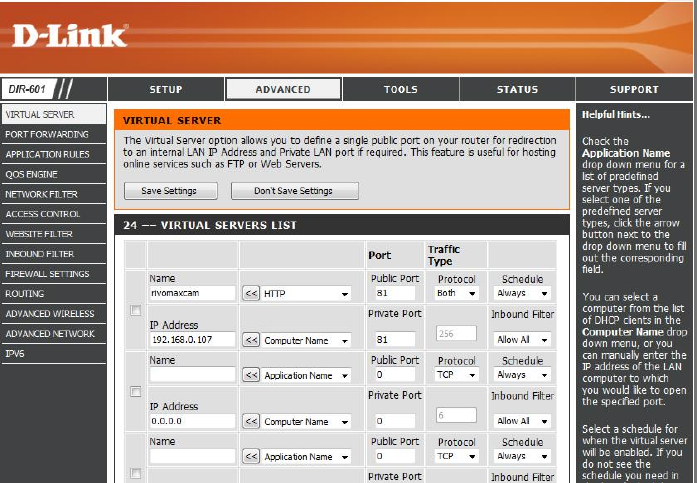The image size is (697, 483).
Task: Open Advanced Wireless page
Action: (53, 314)
